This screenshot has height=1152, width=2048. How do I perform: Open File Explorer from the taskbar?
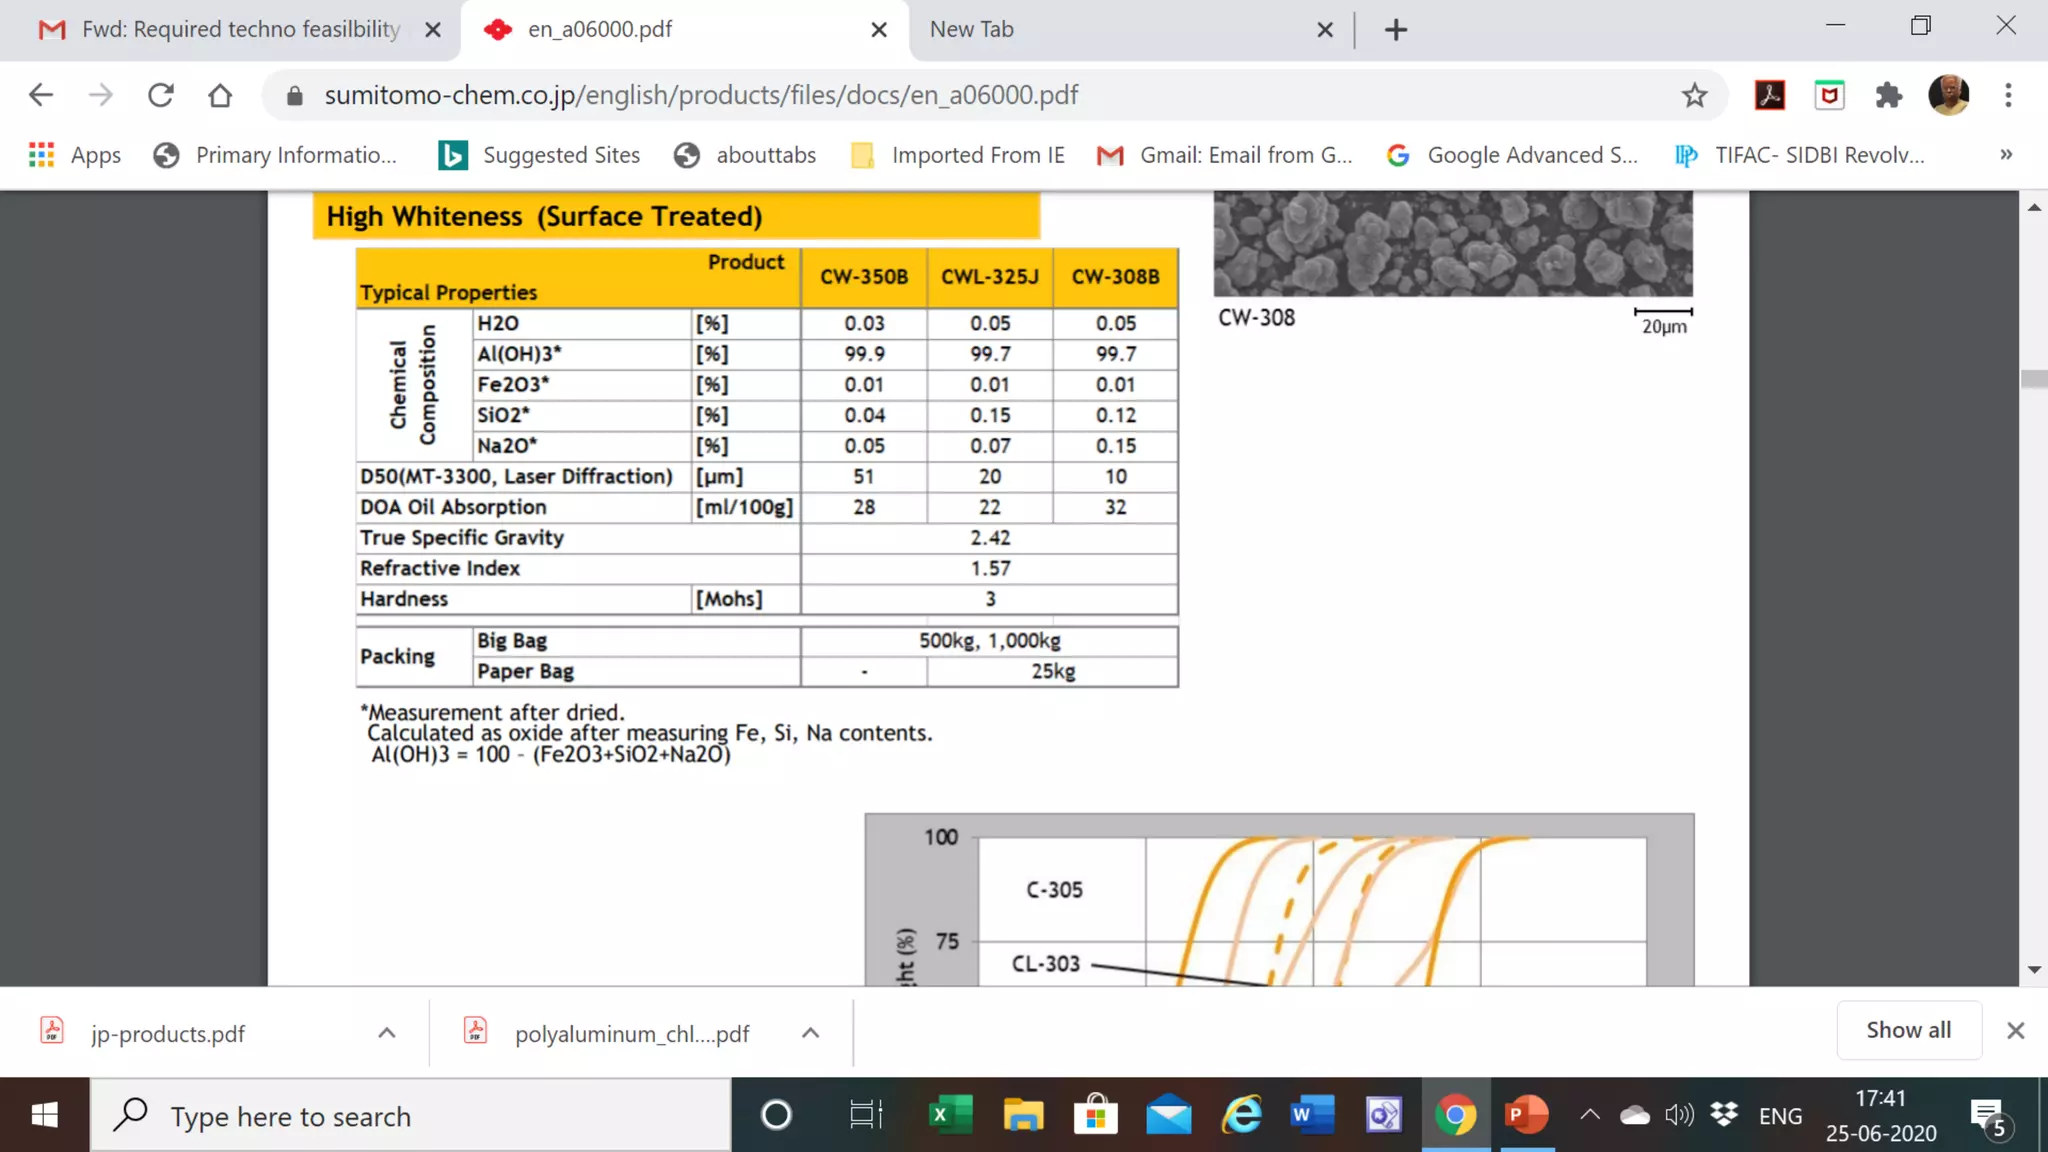coord(1023,1114)
